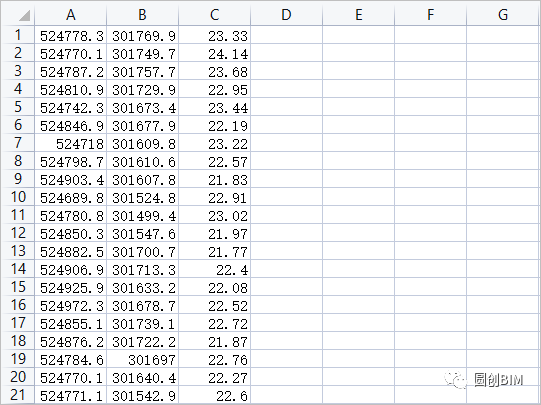This screenshot has width=541, height=405.
Task: Select column G header
Action: coord(503,14)
